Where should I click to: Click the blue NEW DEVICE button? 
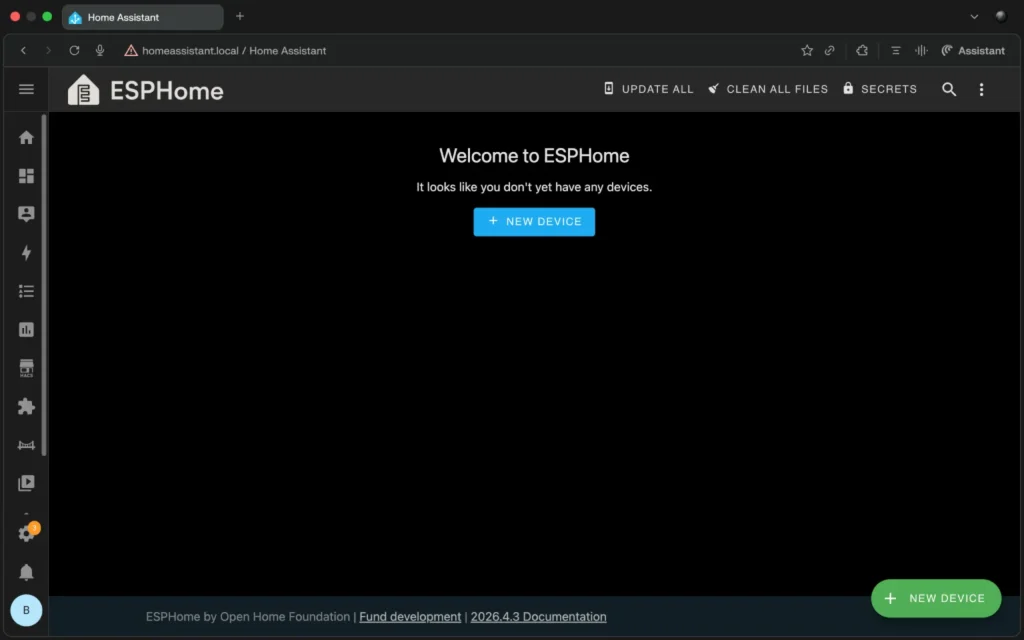coord(534,222)
